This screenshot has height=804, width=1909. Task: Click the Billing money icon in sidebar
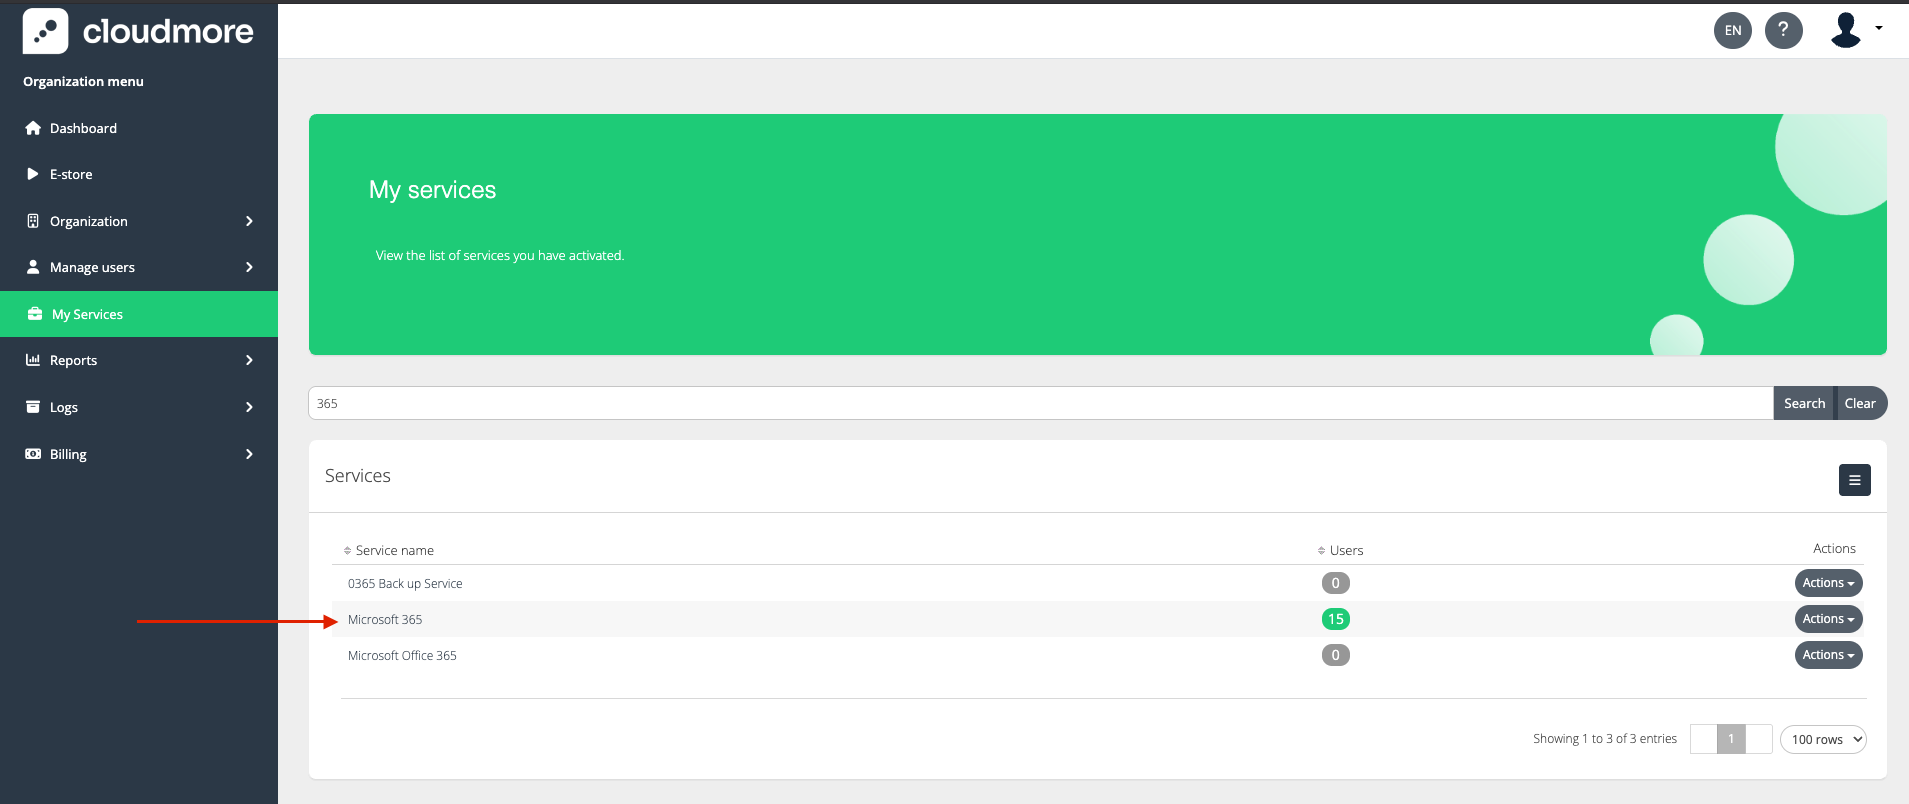point(33,454)
